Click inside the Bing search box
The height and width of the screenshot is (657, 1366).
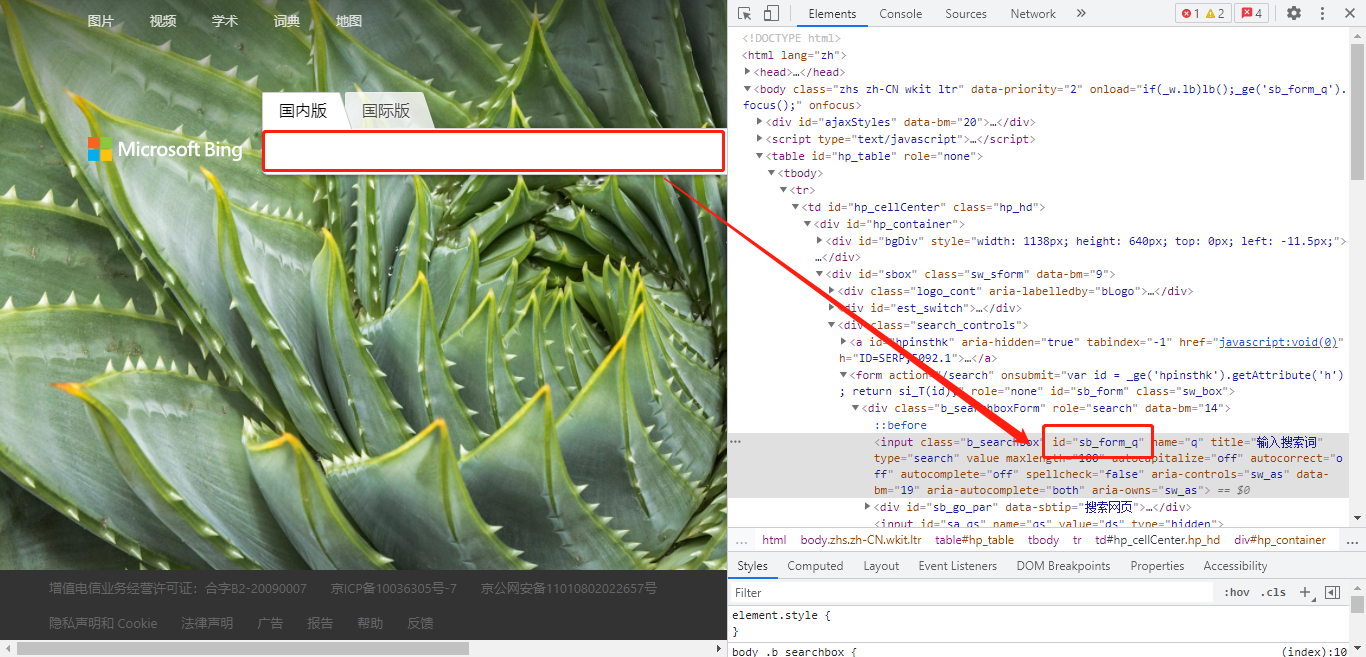pyautogui.click(x=493, y=151)
